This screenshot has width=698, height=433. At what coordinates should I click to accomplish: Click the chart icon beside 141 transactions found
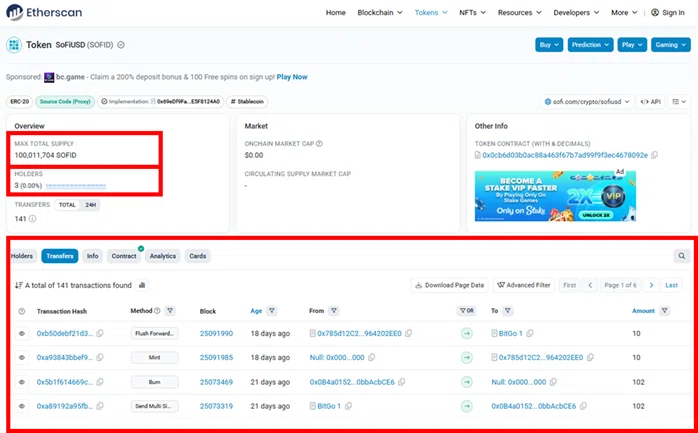pyautogui.click(x=142, y=285)
